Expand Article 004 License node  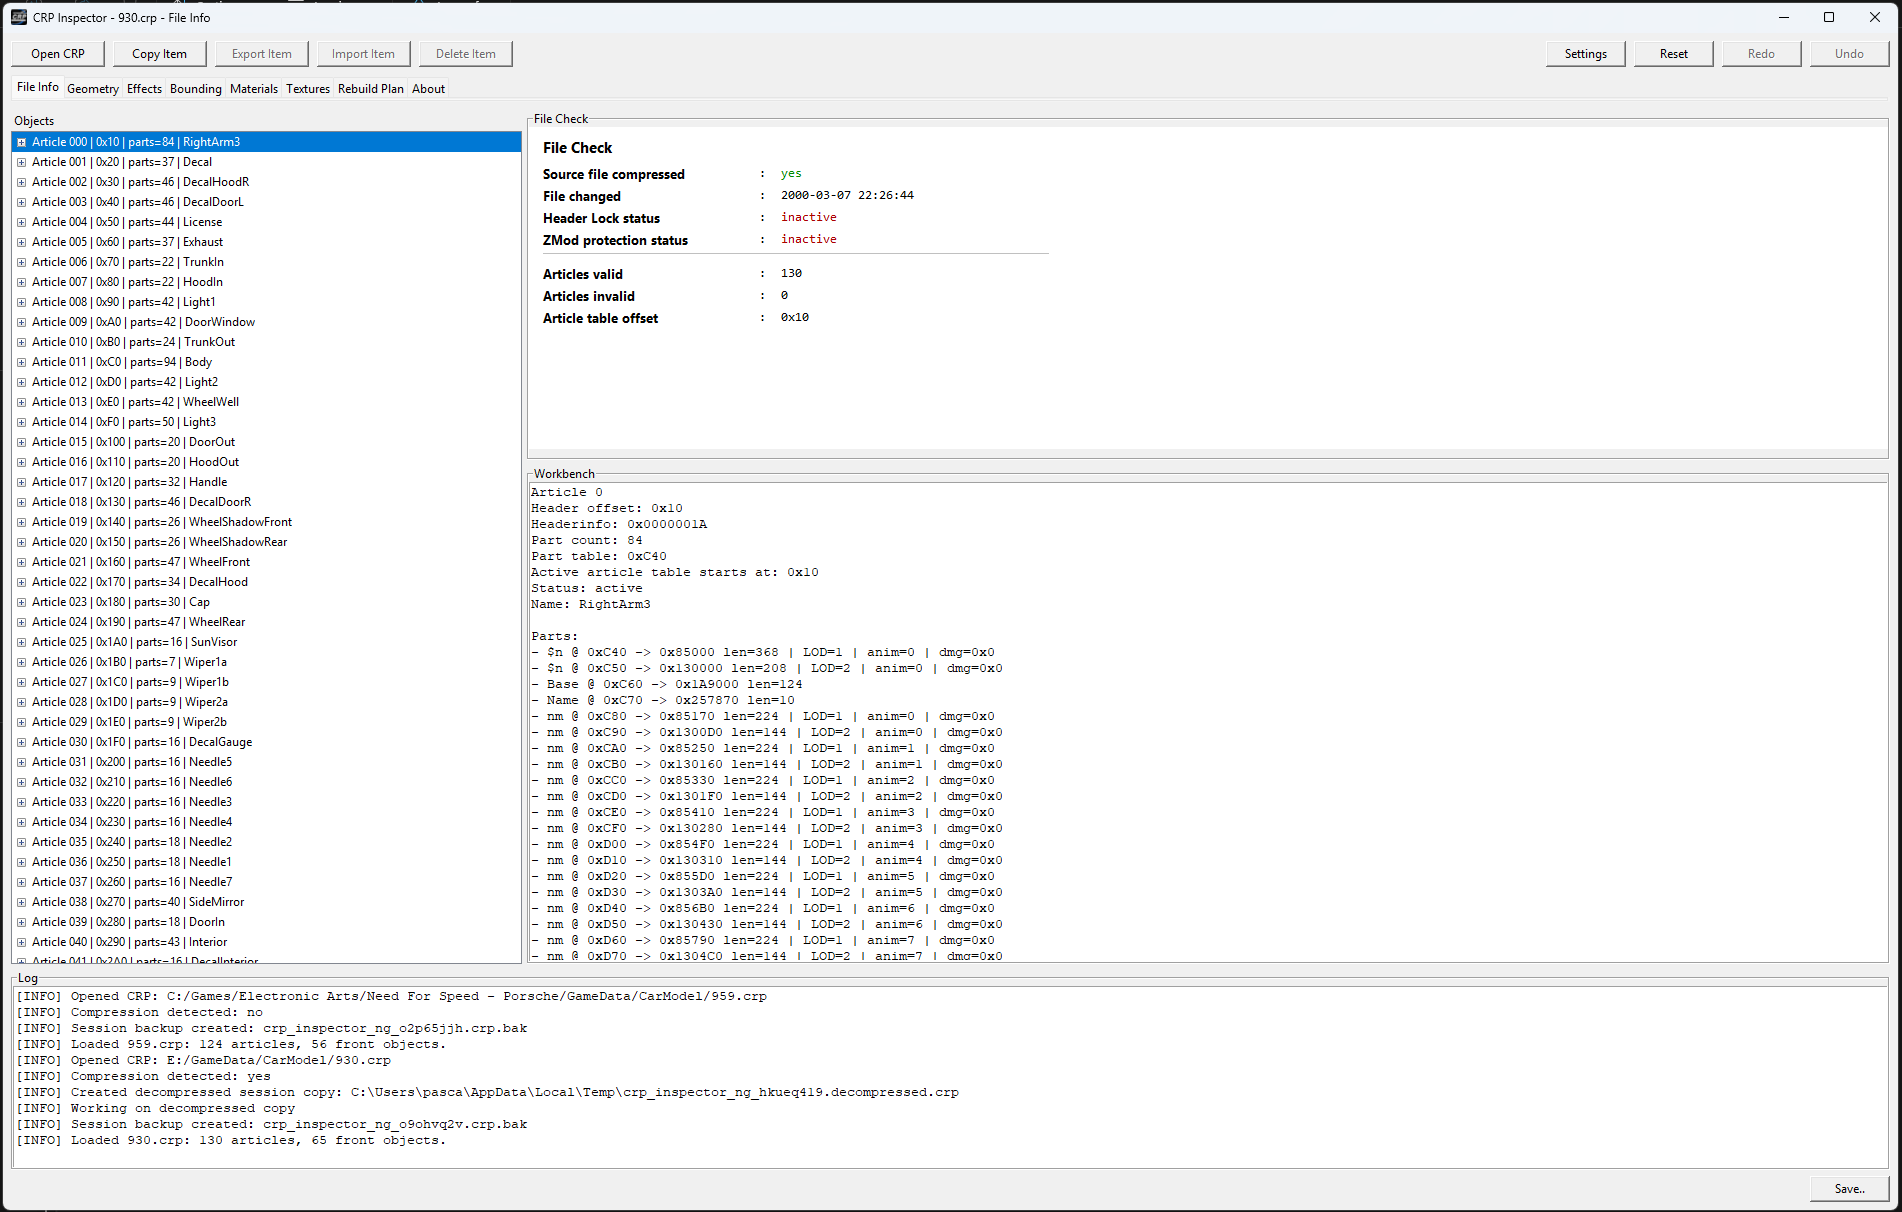point(21,222)
